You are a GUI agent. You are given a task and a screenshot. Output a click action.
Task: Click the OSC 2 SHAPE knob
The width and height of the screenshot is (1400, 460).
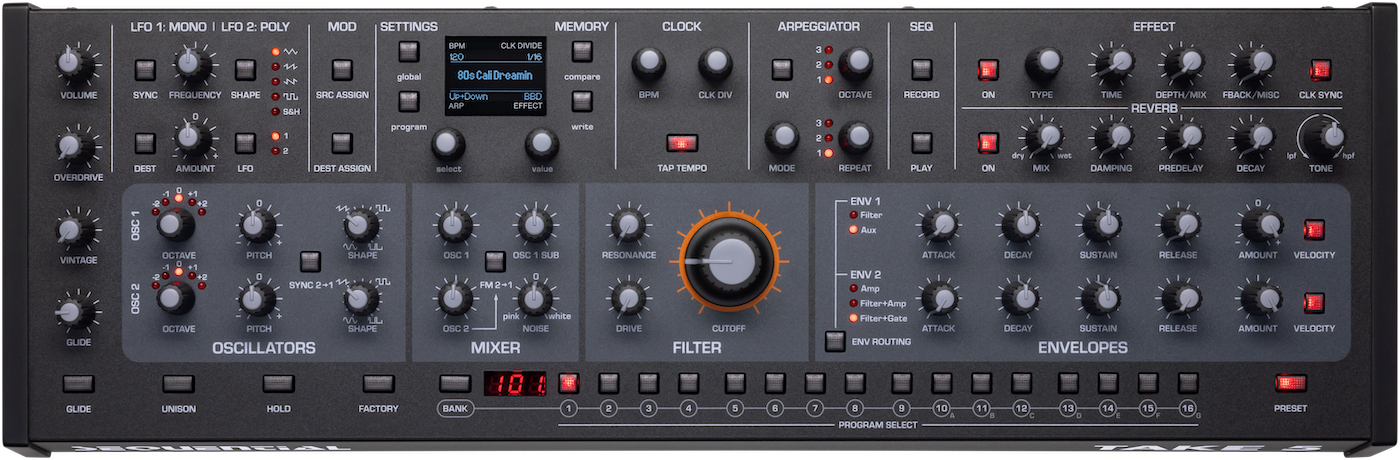point(361,299)
